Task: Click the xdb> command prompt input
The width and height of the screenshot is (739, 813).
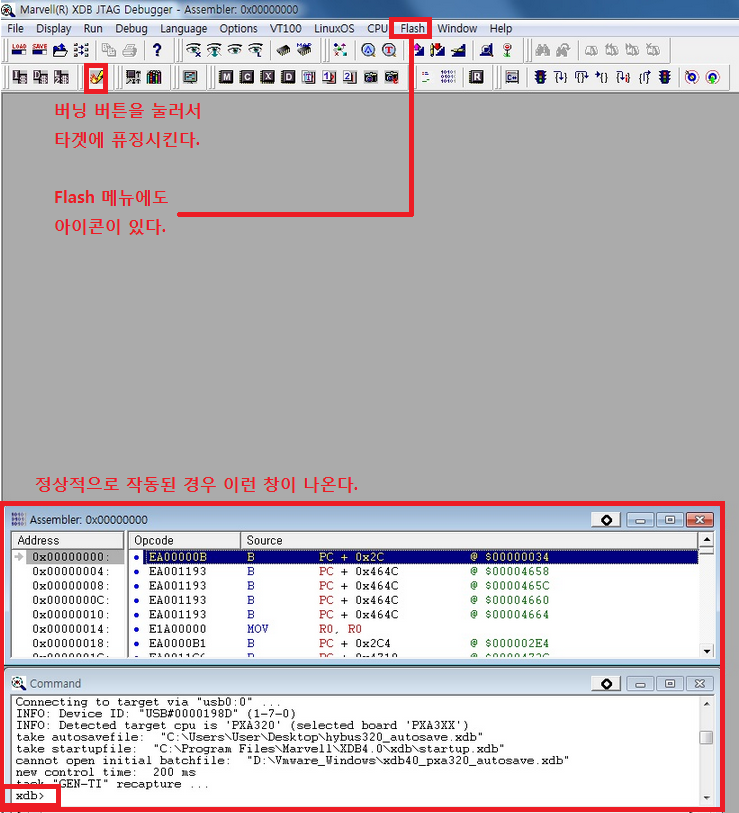Action: click(30, 796)
